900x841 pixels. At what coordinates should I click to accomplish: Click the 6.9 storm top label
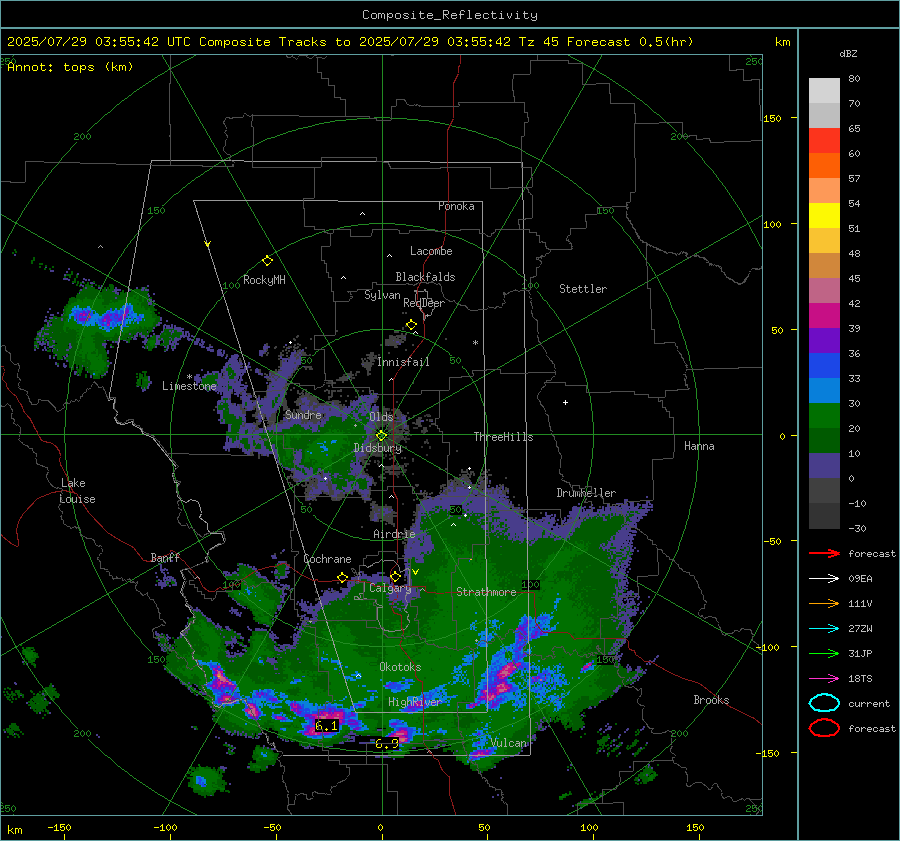pyautogui.click(x=386, y=744)
